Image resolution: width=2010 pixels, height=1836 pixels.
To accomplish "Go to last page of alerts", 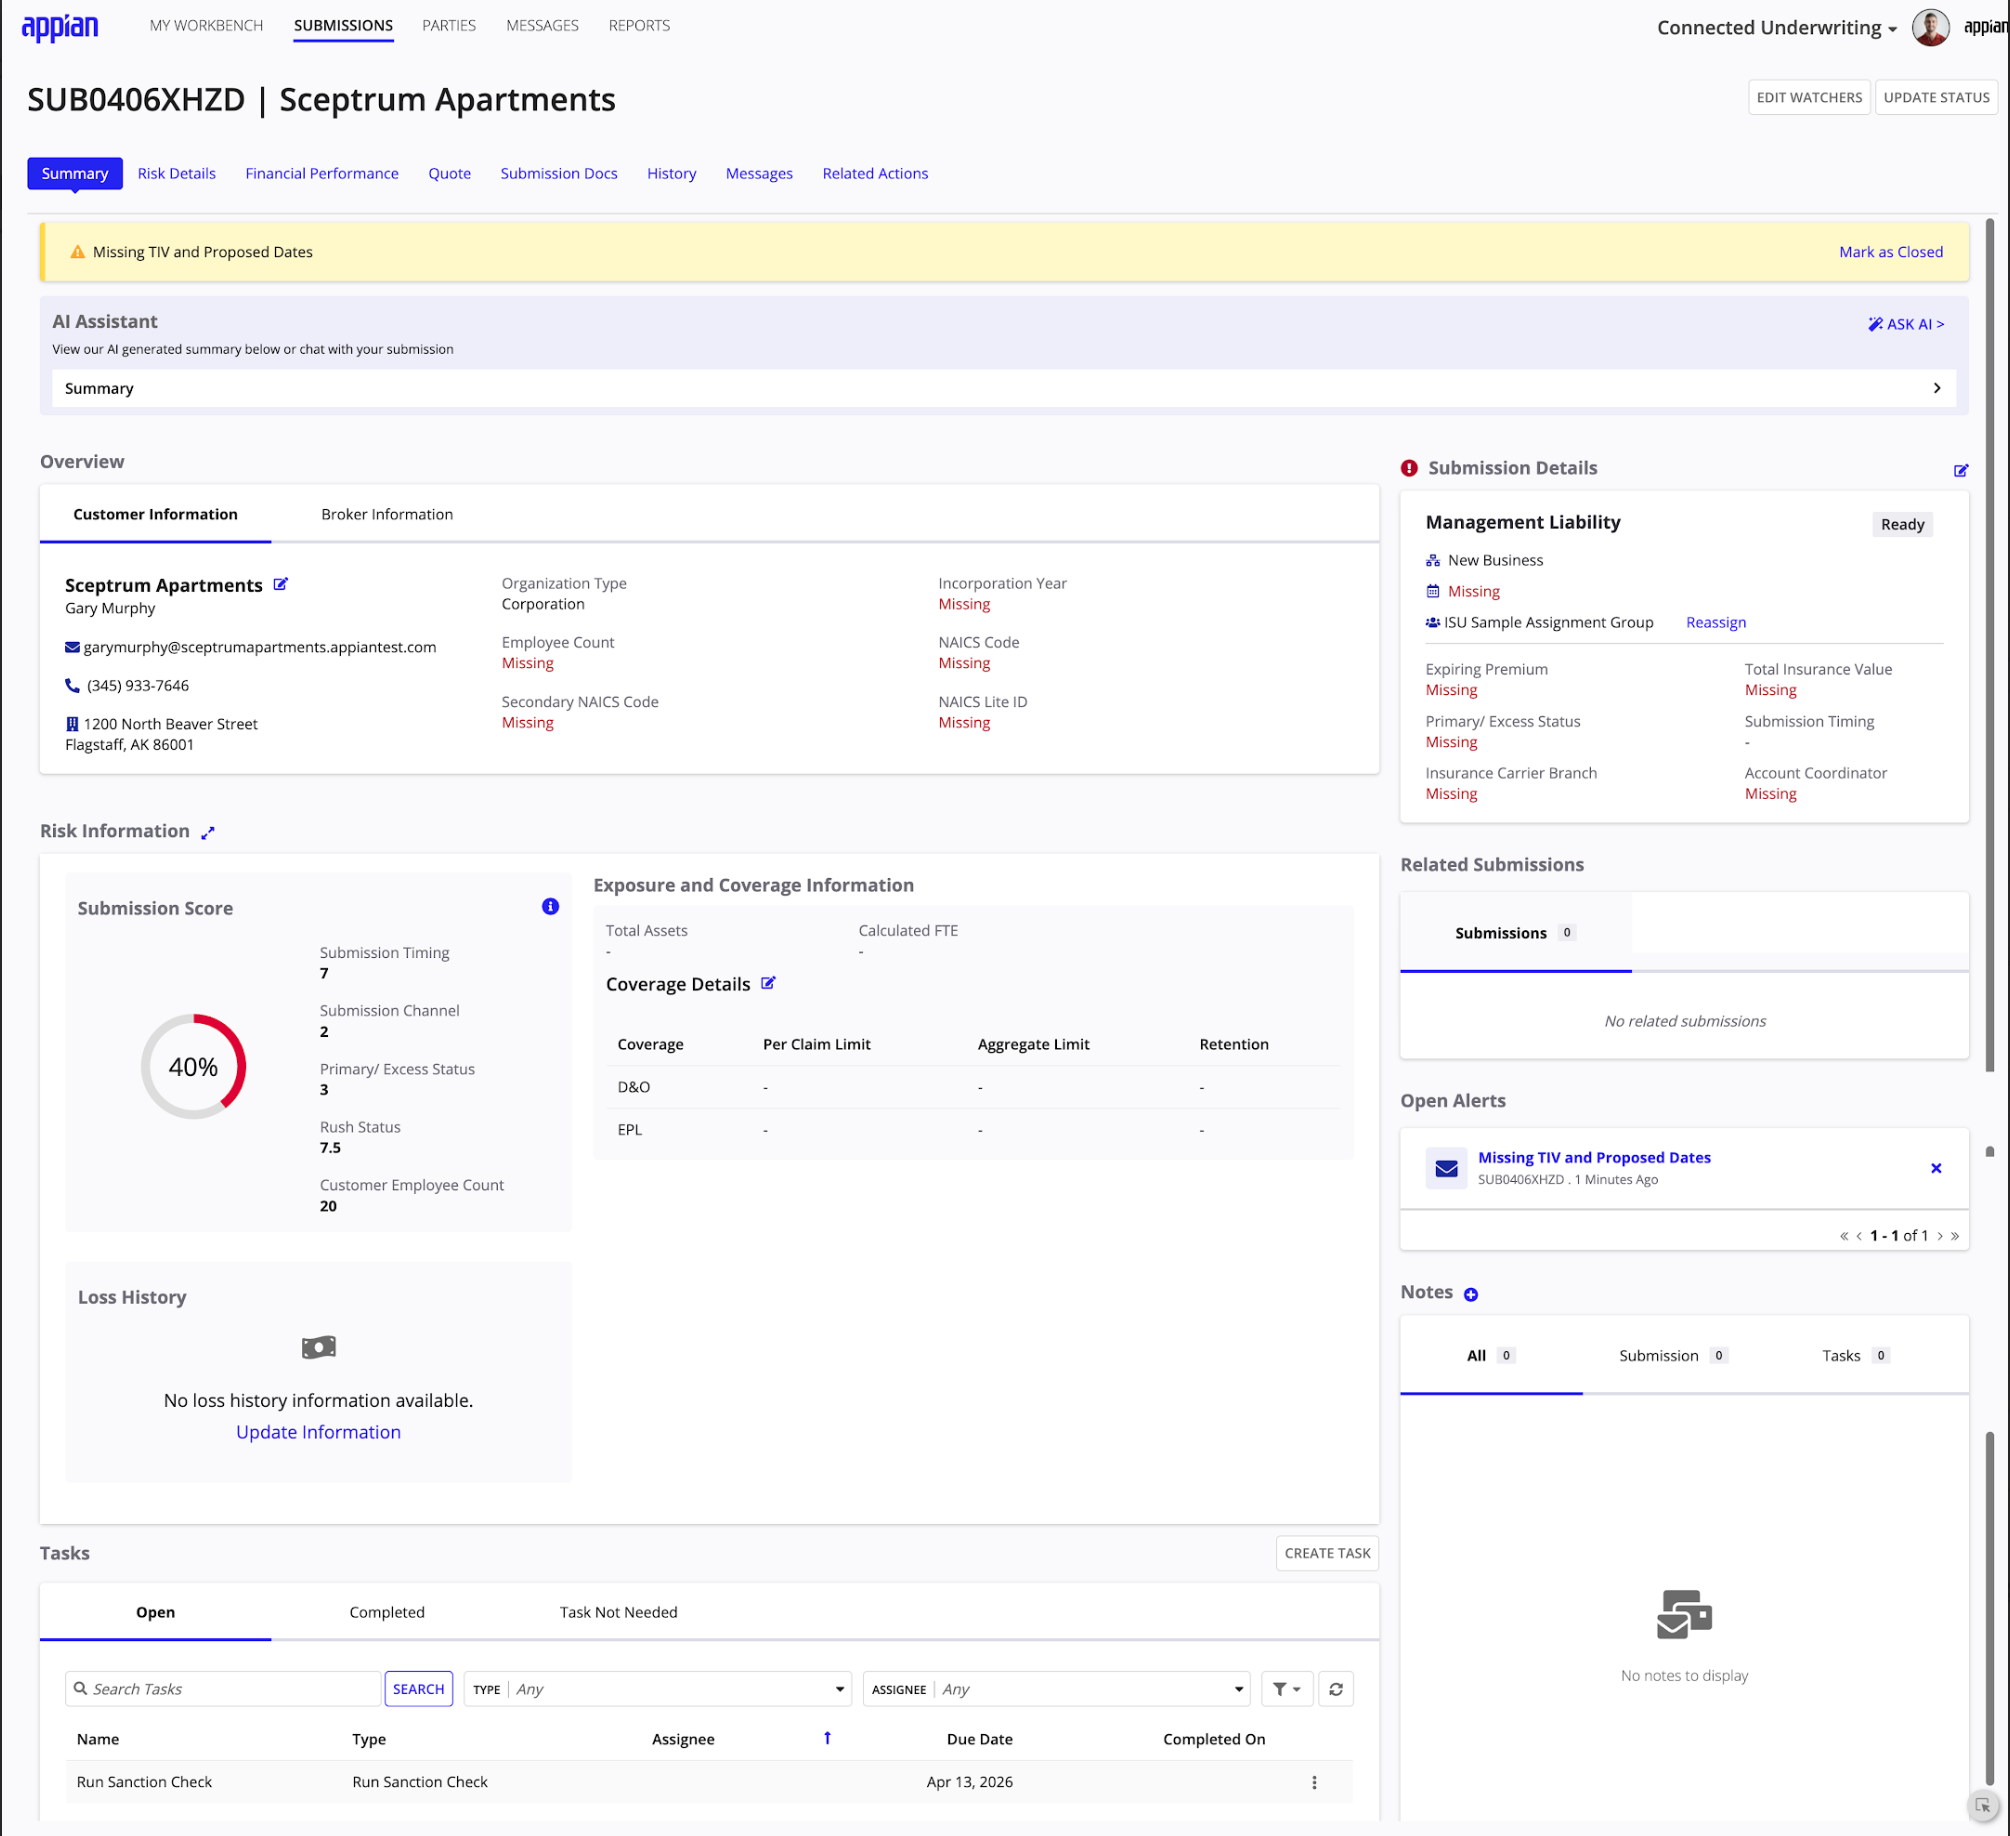I will point(1955,1236).
